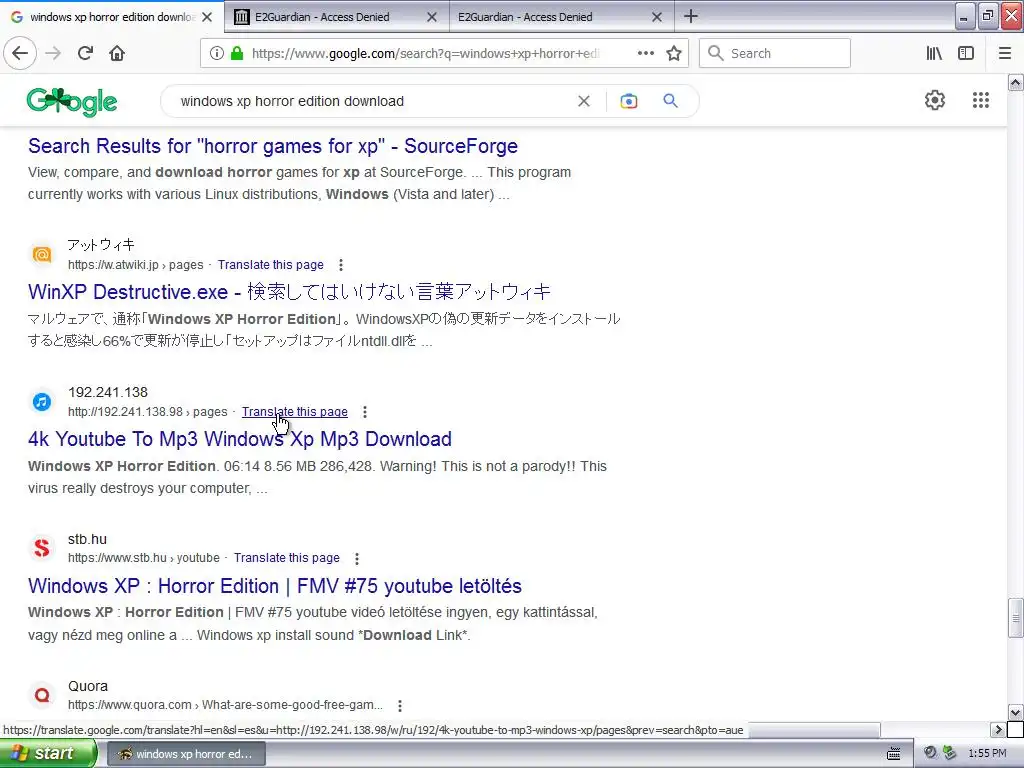The width and height of the screenshot is (1024, 768).
Task: Select the Firefox taskbar button
Action: coord(185,754)
